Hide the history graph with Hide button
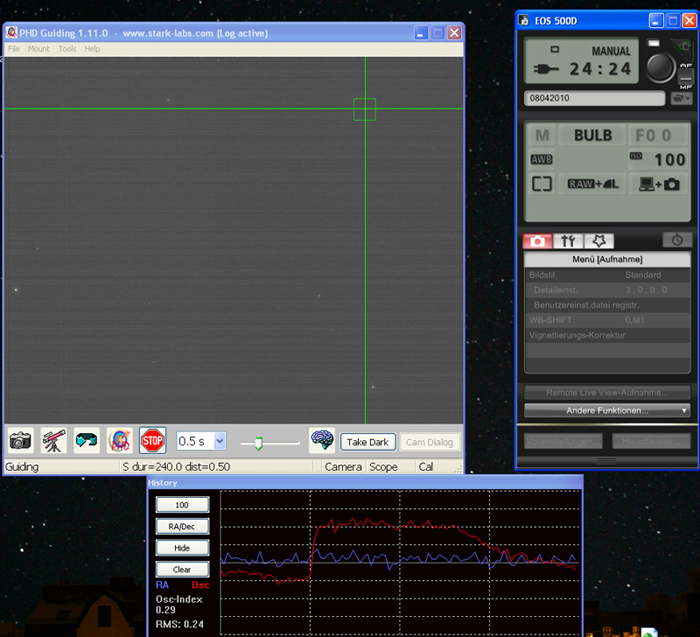The height and width of the screenshot is (637, 700). (x=182, y=548)
